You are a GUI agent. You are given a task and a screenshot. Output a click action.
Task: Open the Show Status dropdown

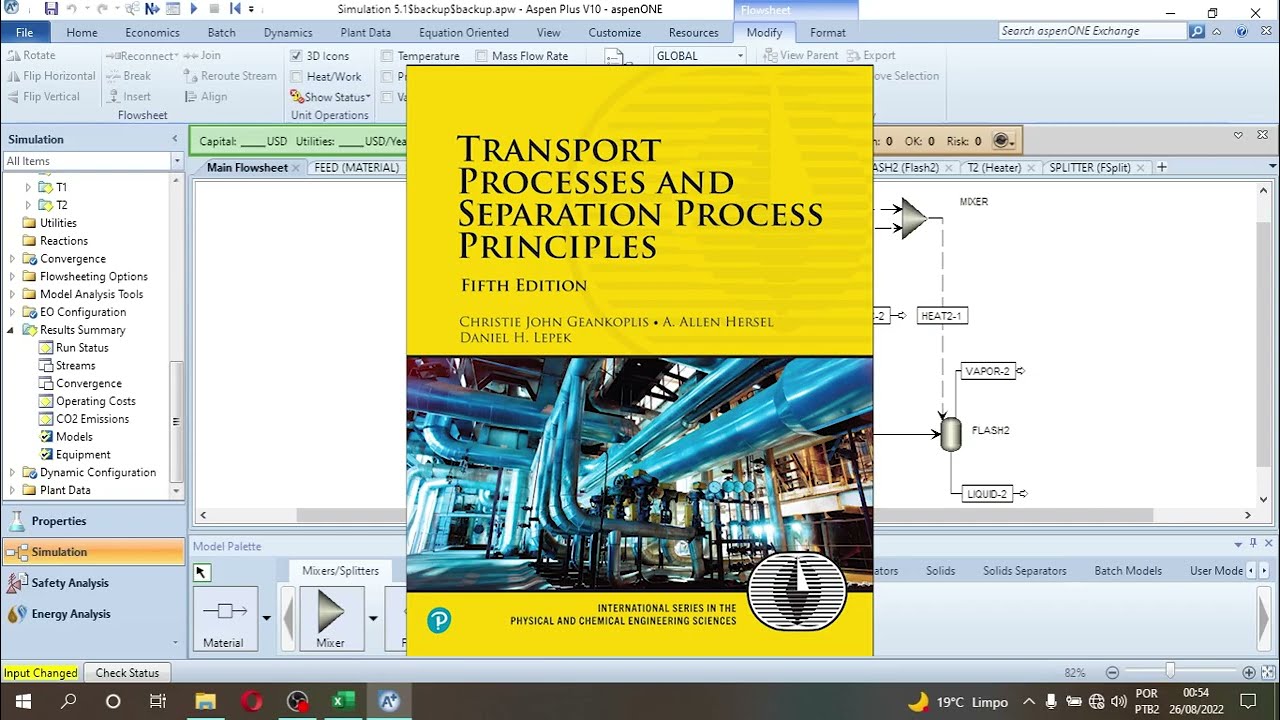pos(330,97)
